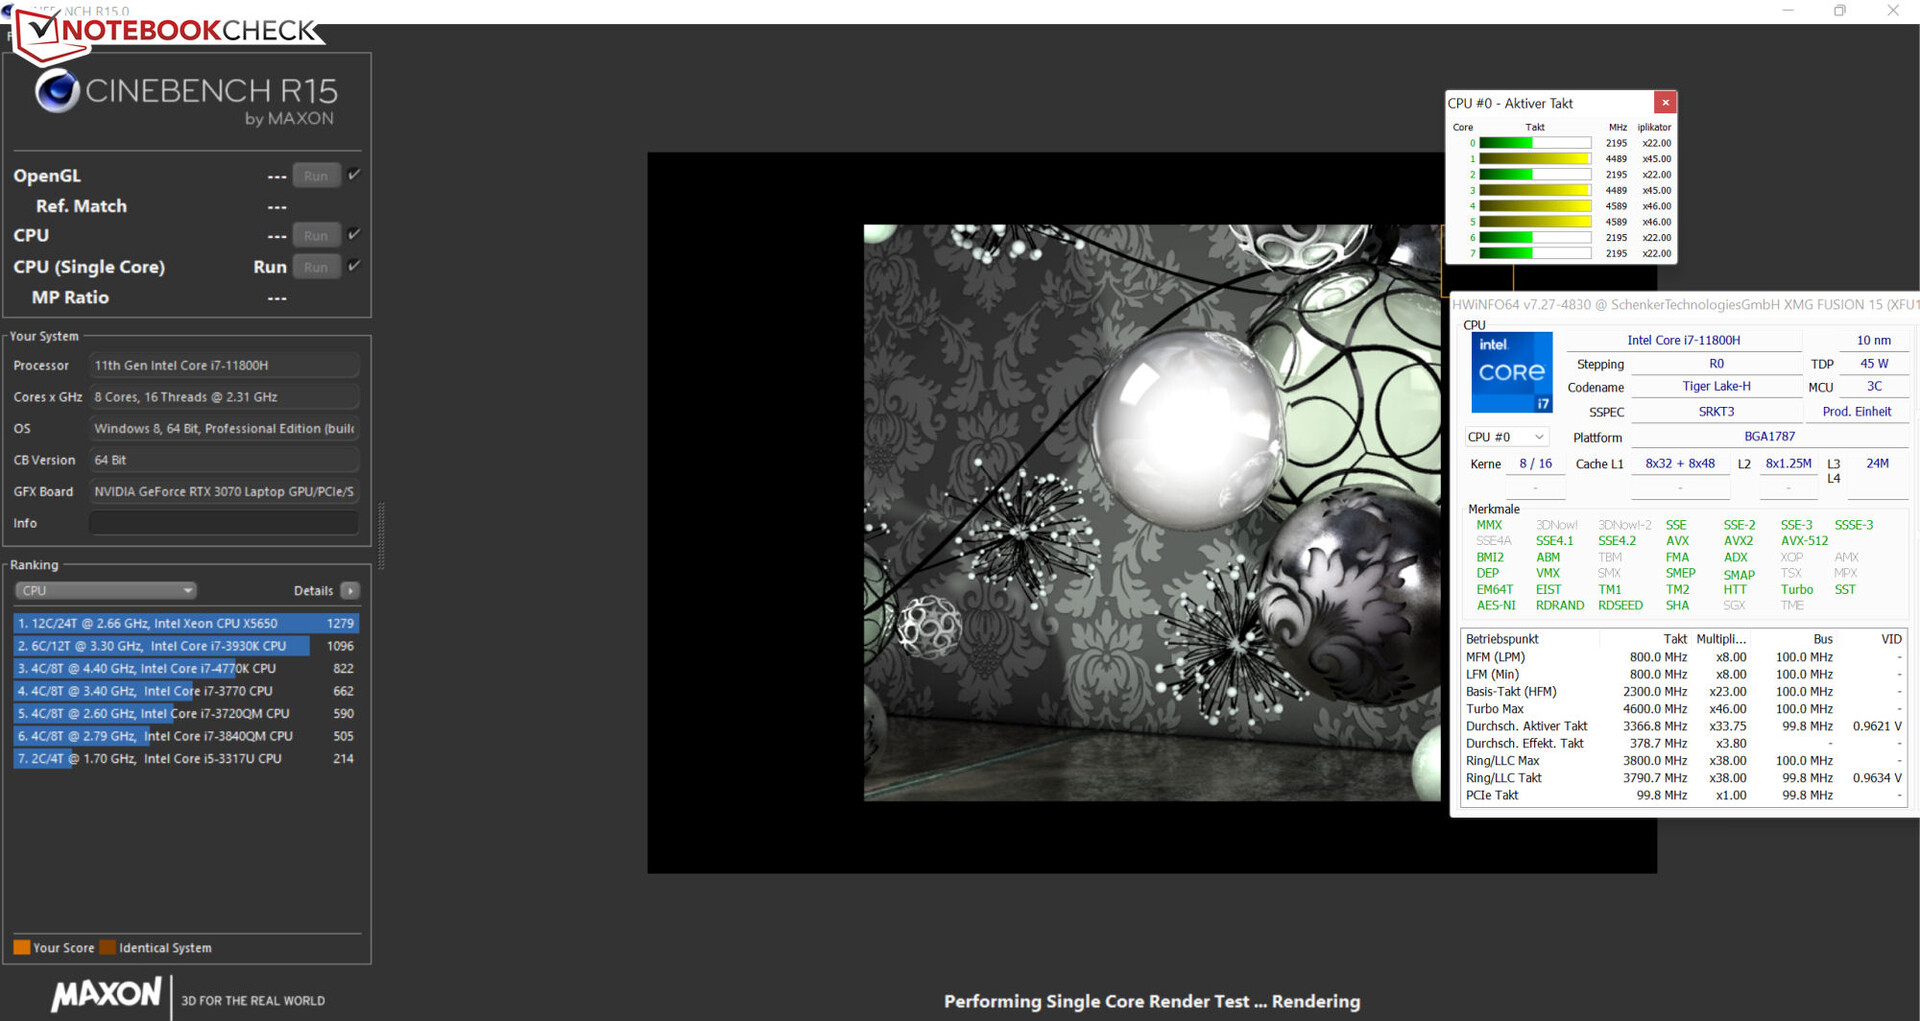Click the 'Durchsch. Aktiver Takt' table row
Viewport: 1920px width, 1021px height.
tap(1683, 726)
